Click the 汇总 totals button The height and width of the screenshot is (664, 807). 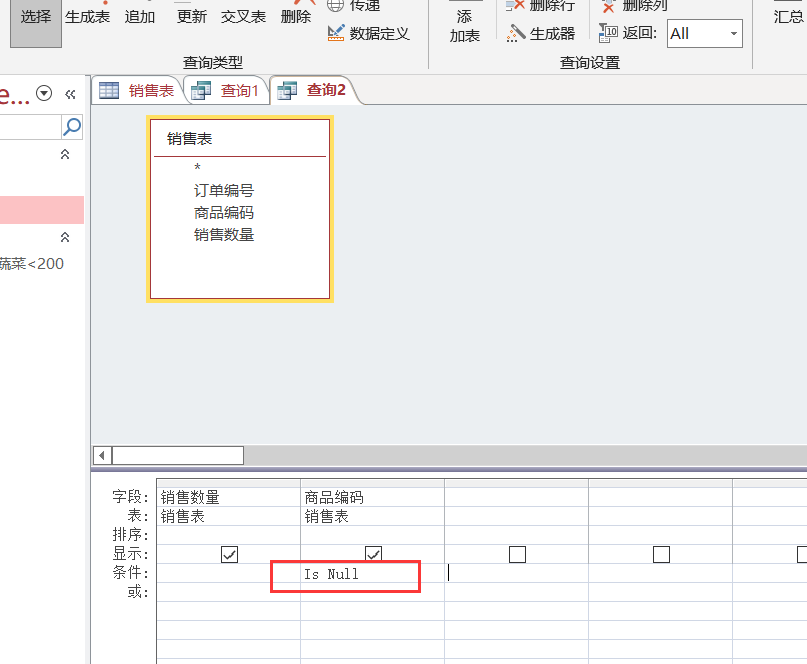[790, 16]
